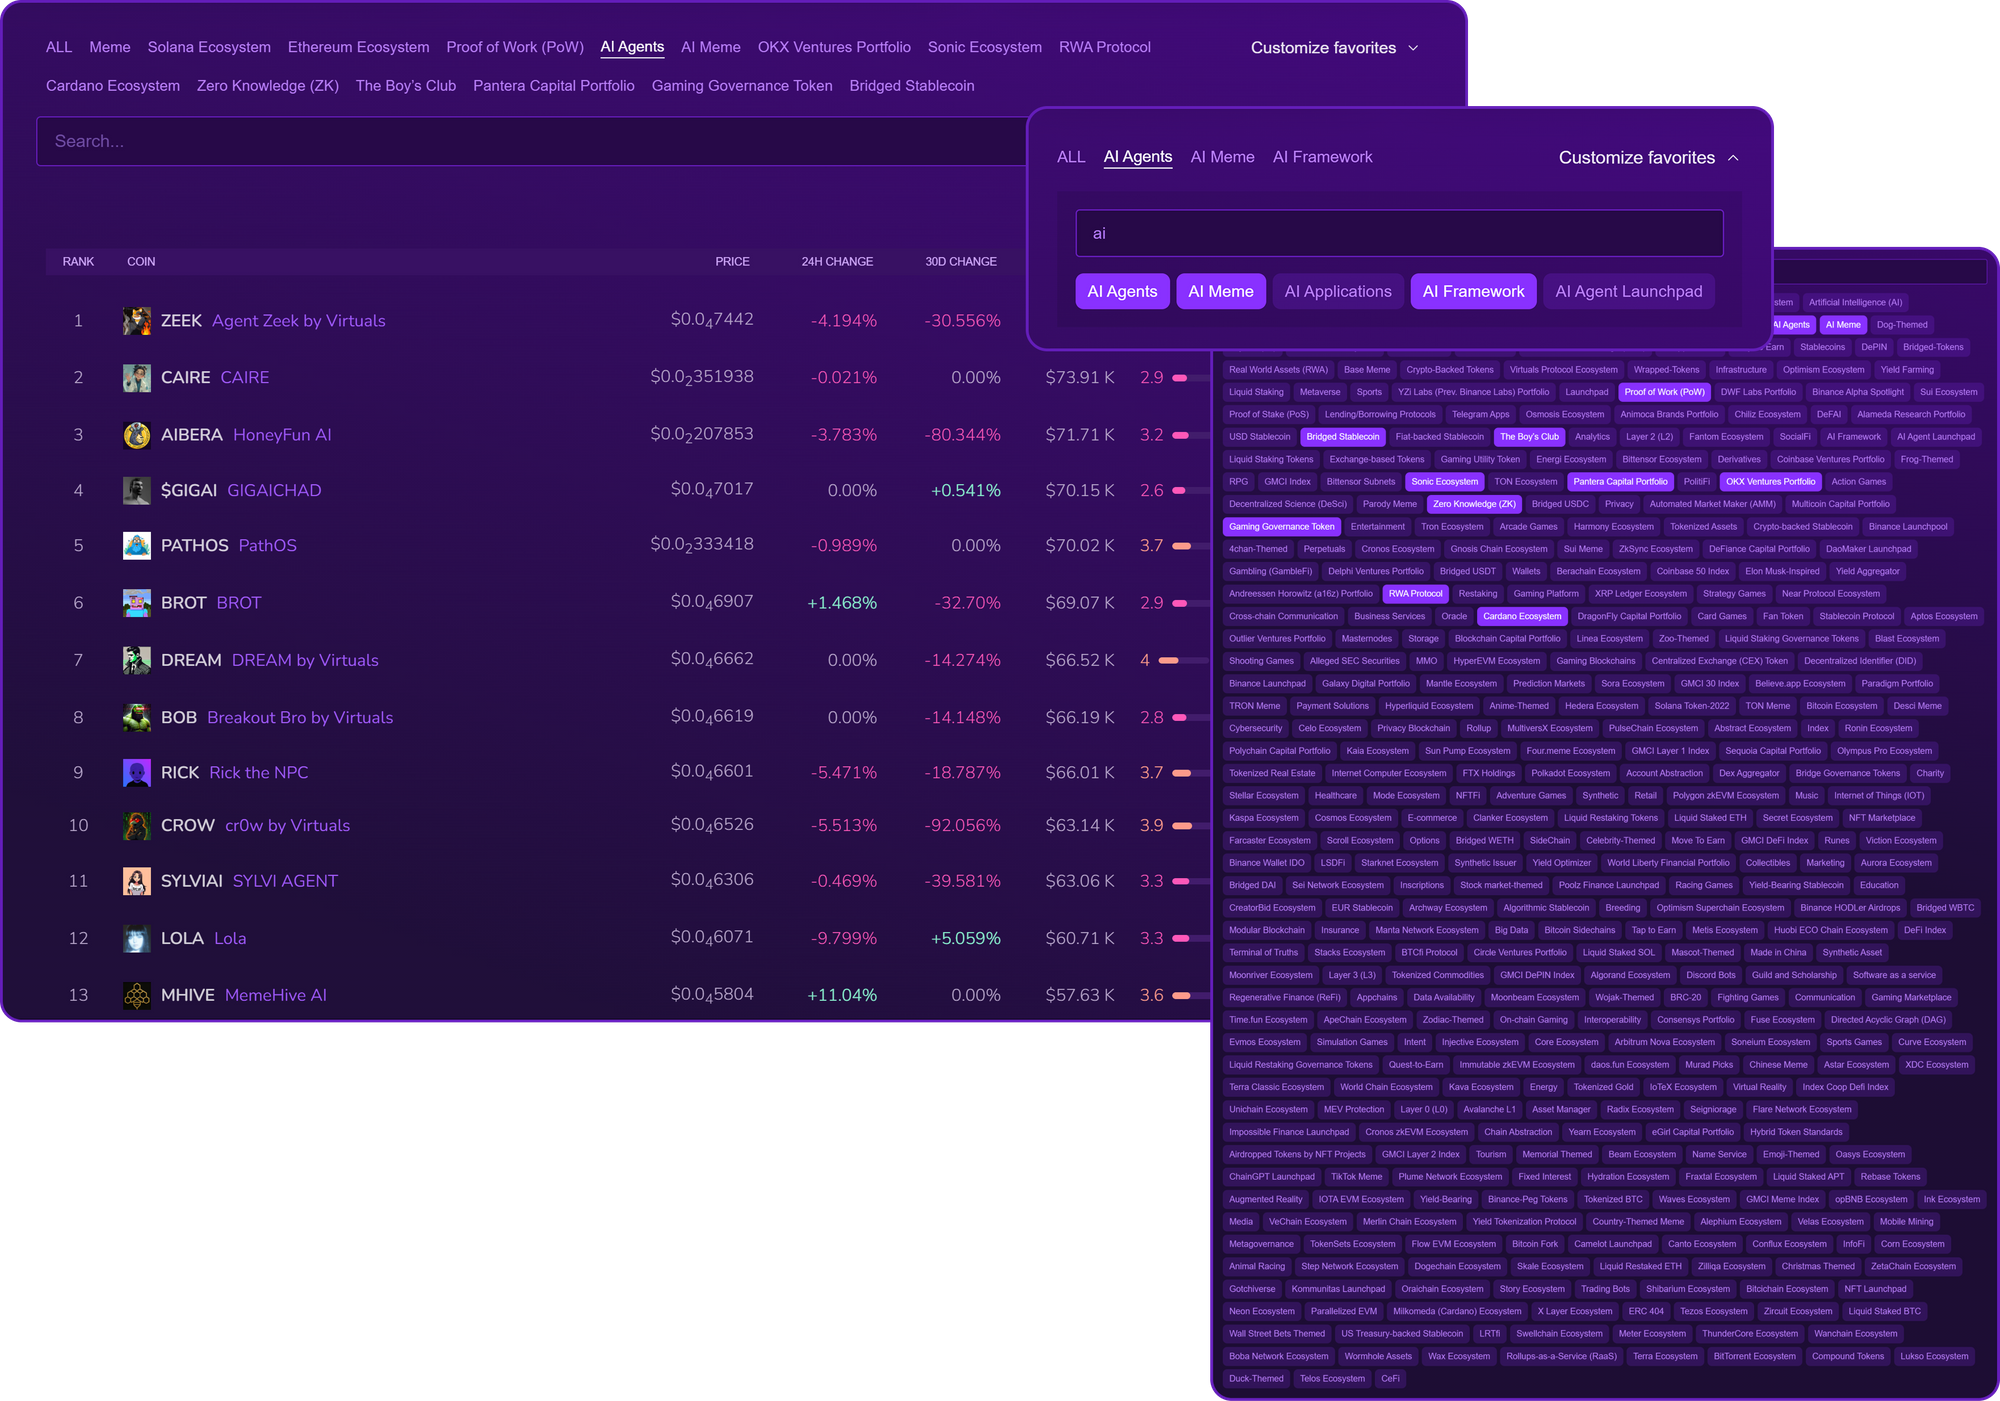Click the ZEEK coin avatar icon
This screenshot has width=2000, height=1401.
pos(137,321)
